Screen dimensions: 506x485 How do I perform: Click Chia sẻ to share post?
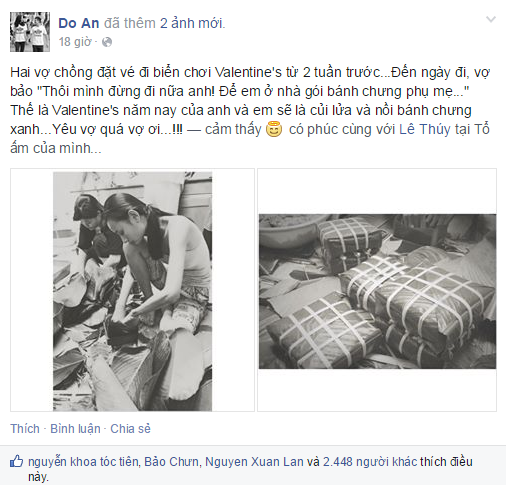point(130,429)
